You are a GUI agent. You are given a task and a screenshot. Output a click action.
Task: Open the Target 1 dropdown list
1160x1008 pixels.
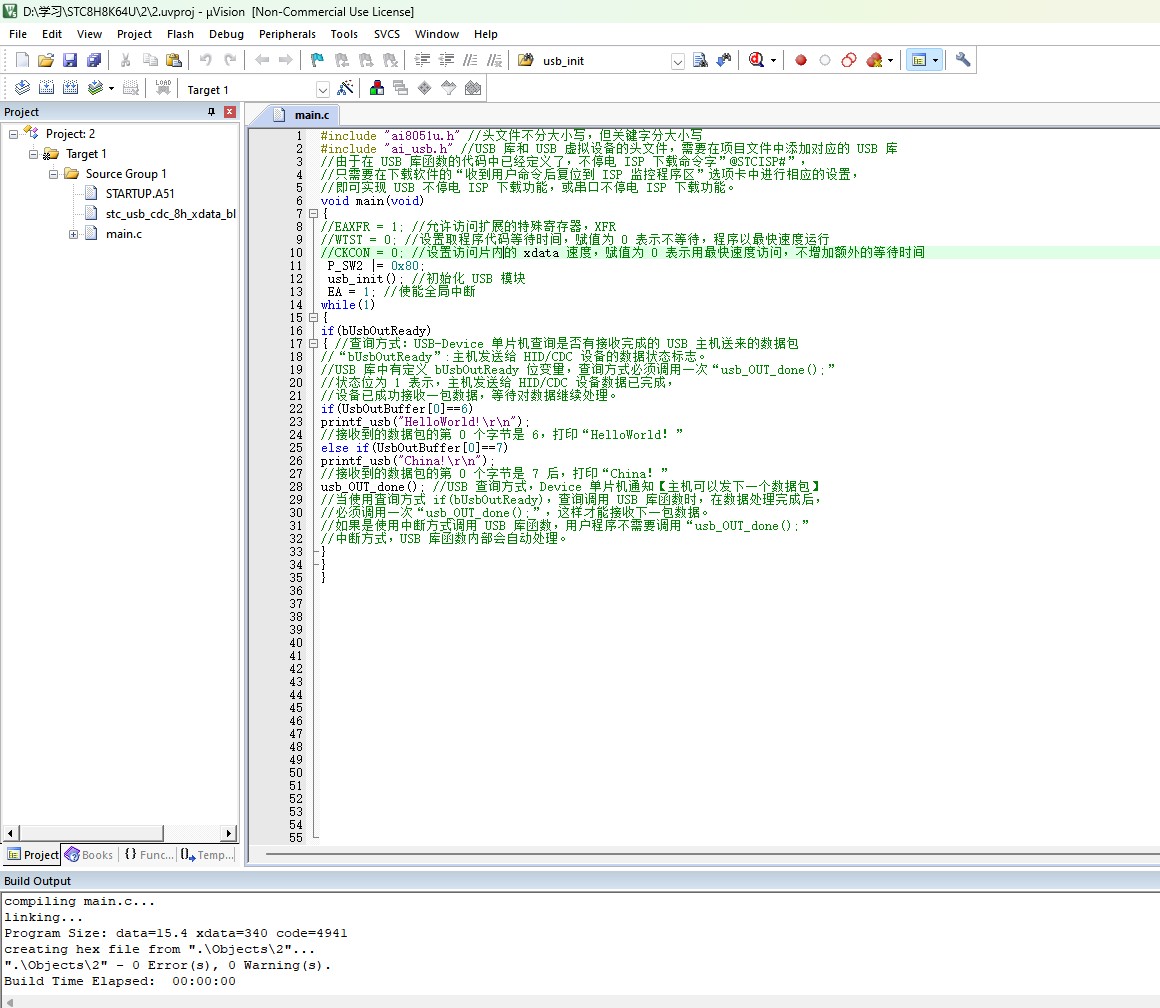click(323, 89)
